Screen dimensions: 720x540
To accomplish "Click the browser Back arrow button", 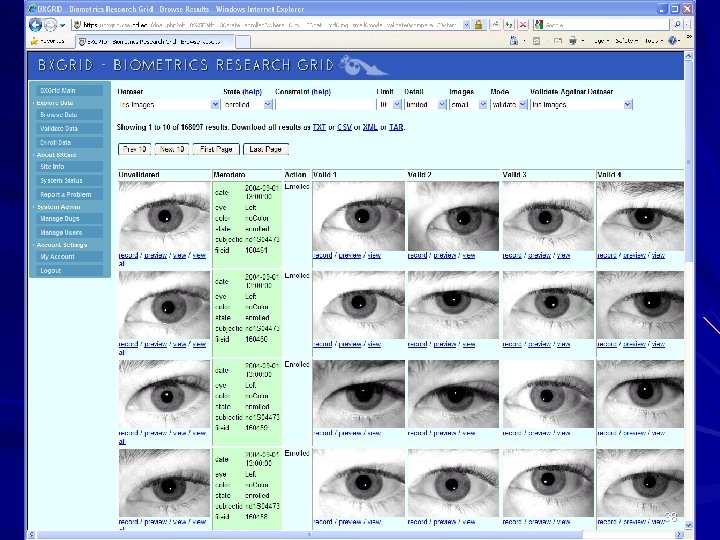I will tap(35, 25).
